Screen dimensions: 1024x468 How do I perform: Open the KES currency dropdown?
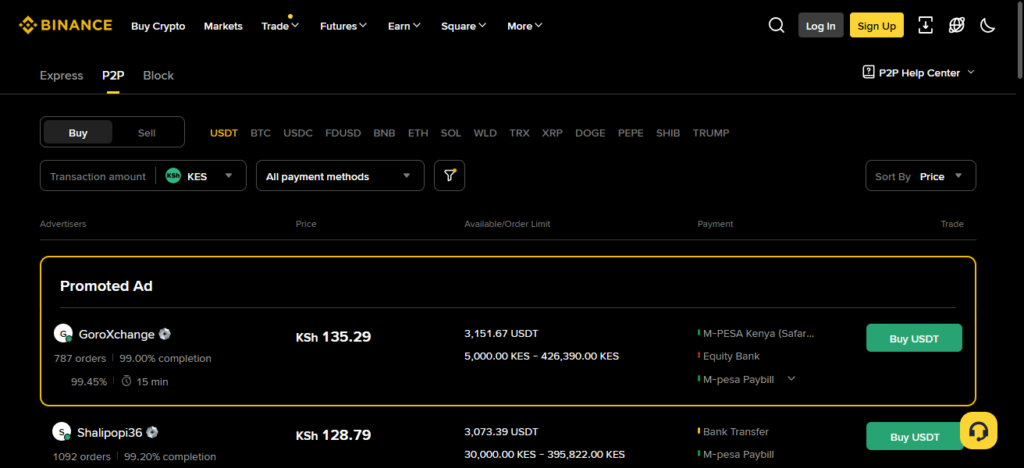click(200, 176)
